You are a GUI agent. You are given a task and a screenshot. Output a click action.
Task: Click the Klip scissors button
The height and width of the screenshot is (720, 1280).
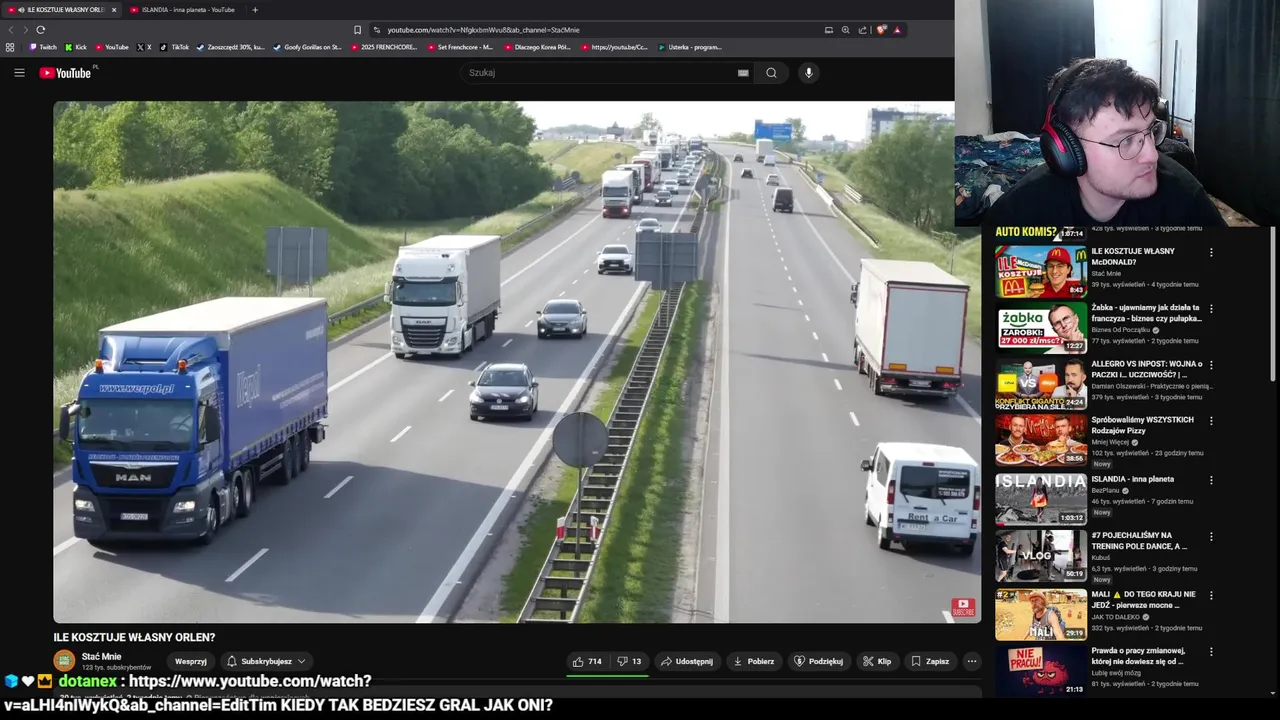877,661
